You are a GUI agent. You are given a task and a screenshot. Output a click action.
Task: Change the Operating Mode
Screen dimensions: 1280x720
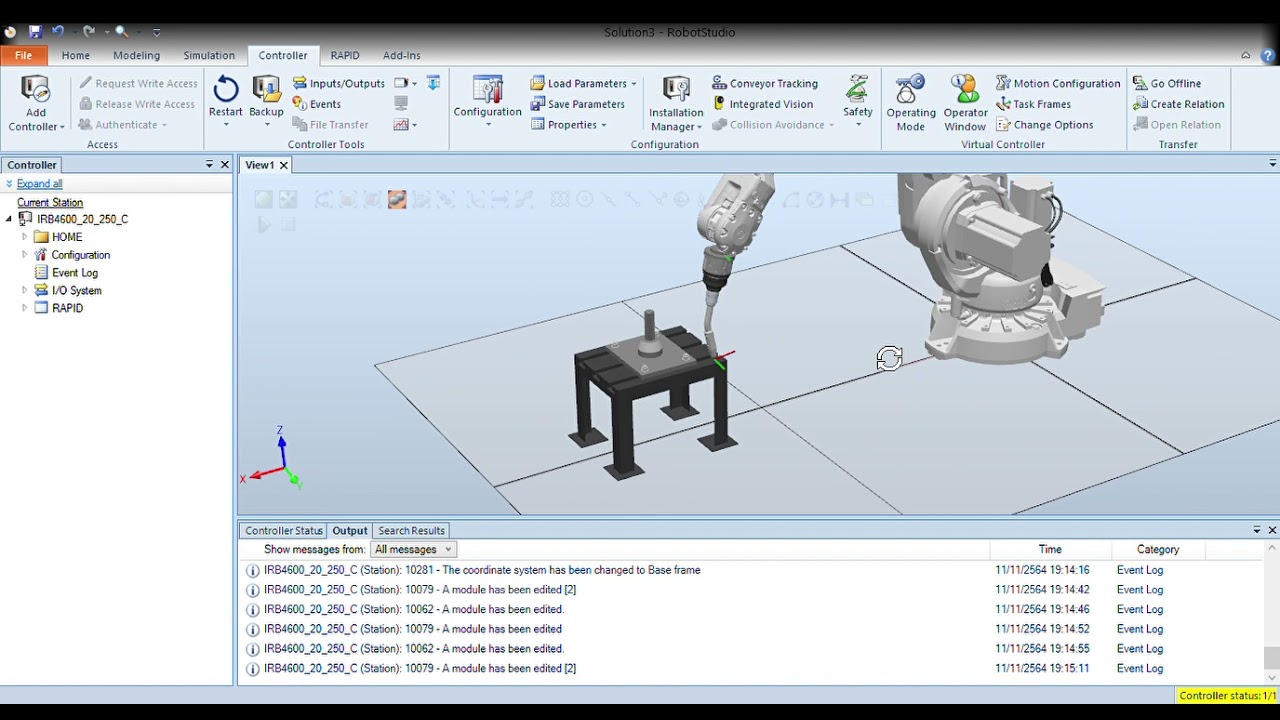pos(911,104)
